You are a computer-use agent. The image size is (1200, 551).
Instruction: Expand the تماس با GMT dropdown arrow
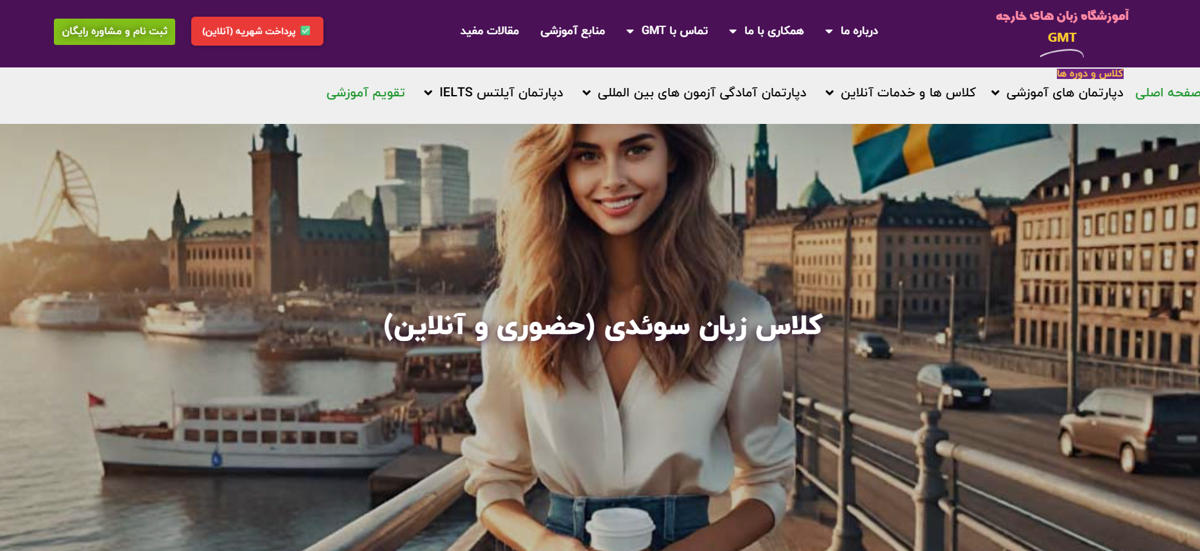(x=630, y=32)
